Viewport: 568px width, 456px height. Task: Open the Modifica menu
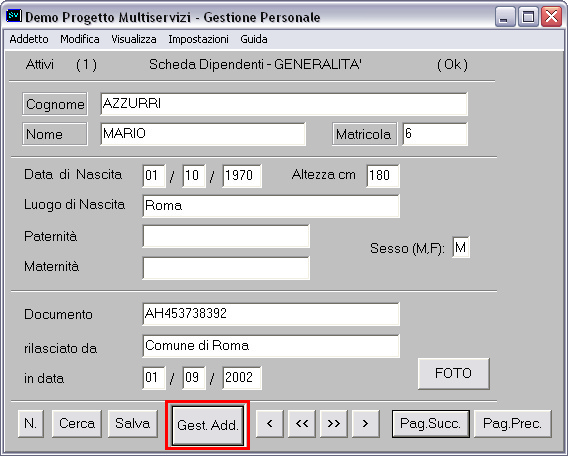pyautogui.click(x=80, y=39)
